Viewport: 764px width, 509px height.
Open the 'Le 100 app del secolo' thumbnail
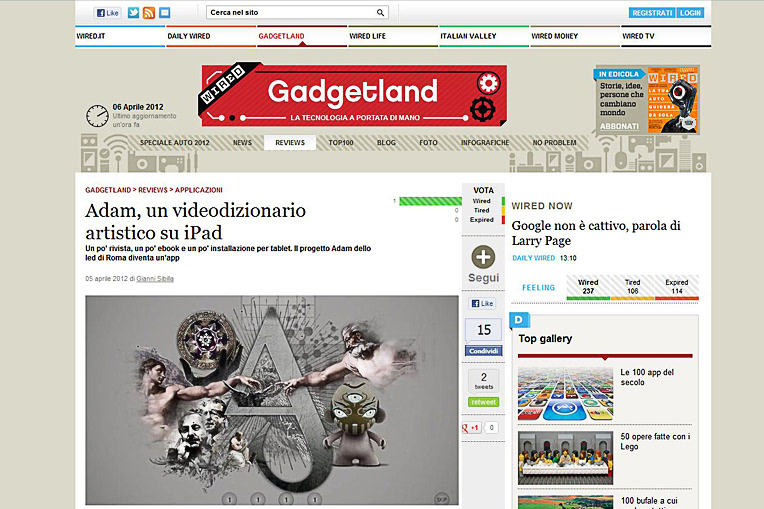566,394
